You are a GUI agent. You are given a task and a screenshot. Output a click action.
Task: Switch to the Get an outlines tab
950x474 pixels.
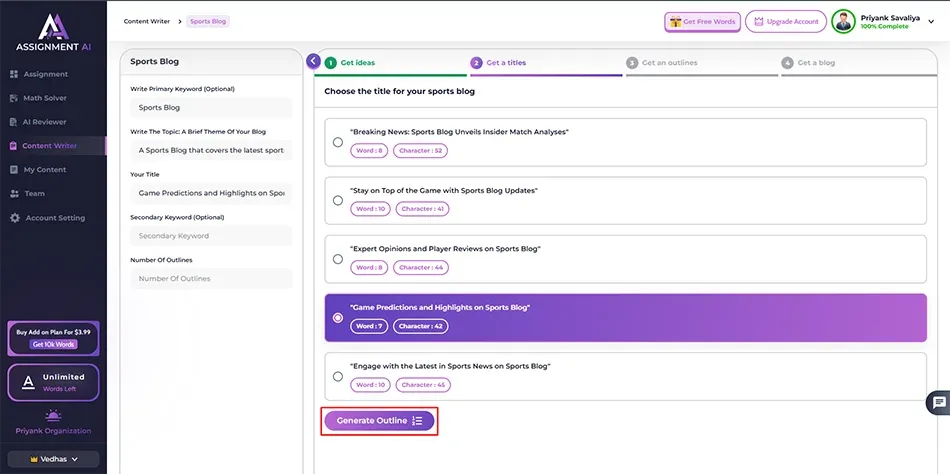point(669,63)
